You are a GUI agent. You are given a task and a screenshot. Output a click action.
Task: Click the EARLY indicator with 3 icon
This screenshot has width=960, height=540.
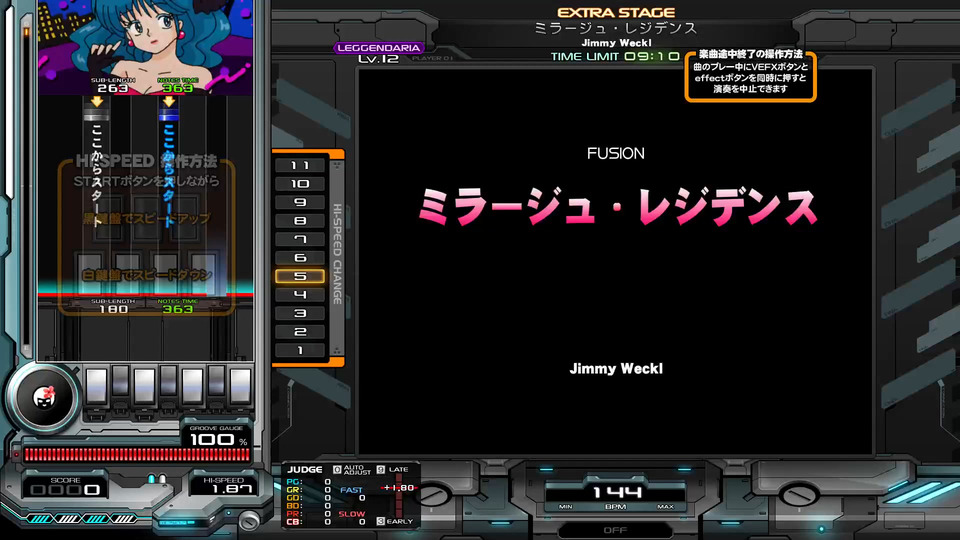(x=395, y=521)
